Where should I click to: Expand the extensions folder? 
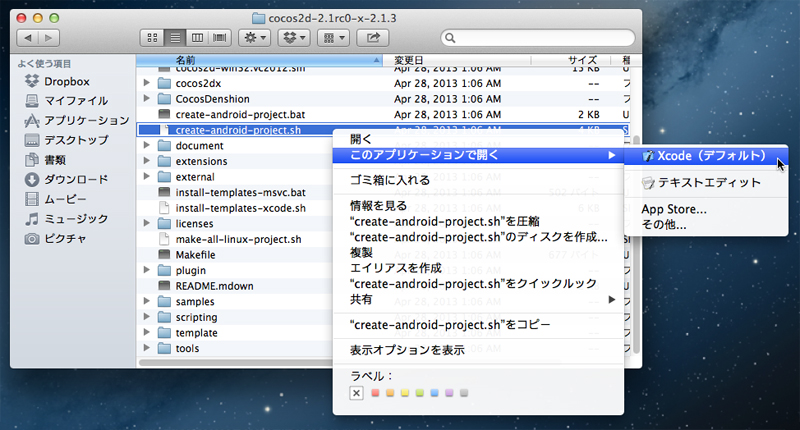click(x=146, y=161)
